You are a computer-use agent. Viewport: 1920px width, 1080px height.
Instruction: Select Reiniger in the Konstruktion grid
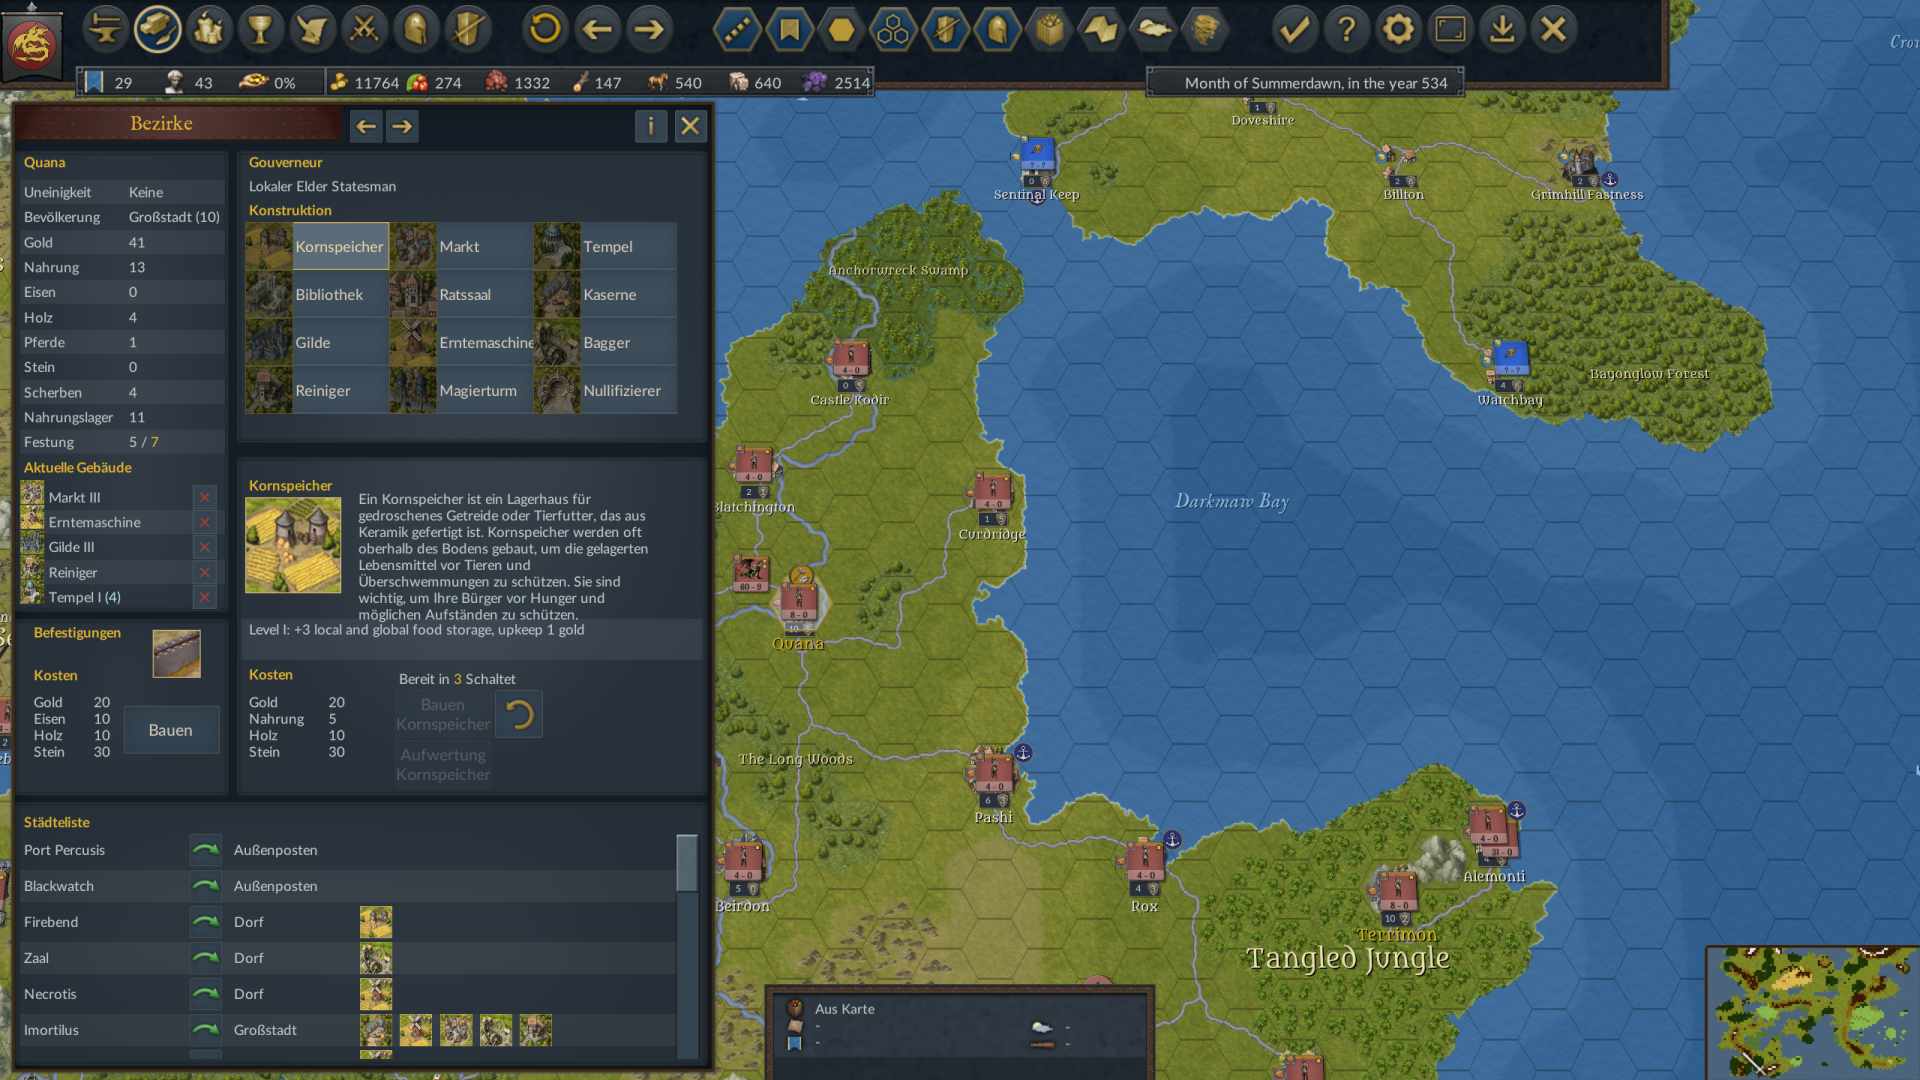pyautogui.click(x=317, y=390)
